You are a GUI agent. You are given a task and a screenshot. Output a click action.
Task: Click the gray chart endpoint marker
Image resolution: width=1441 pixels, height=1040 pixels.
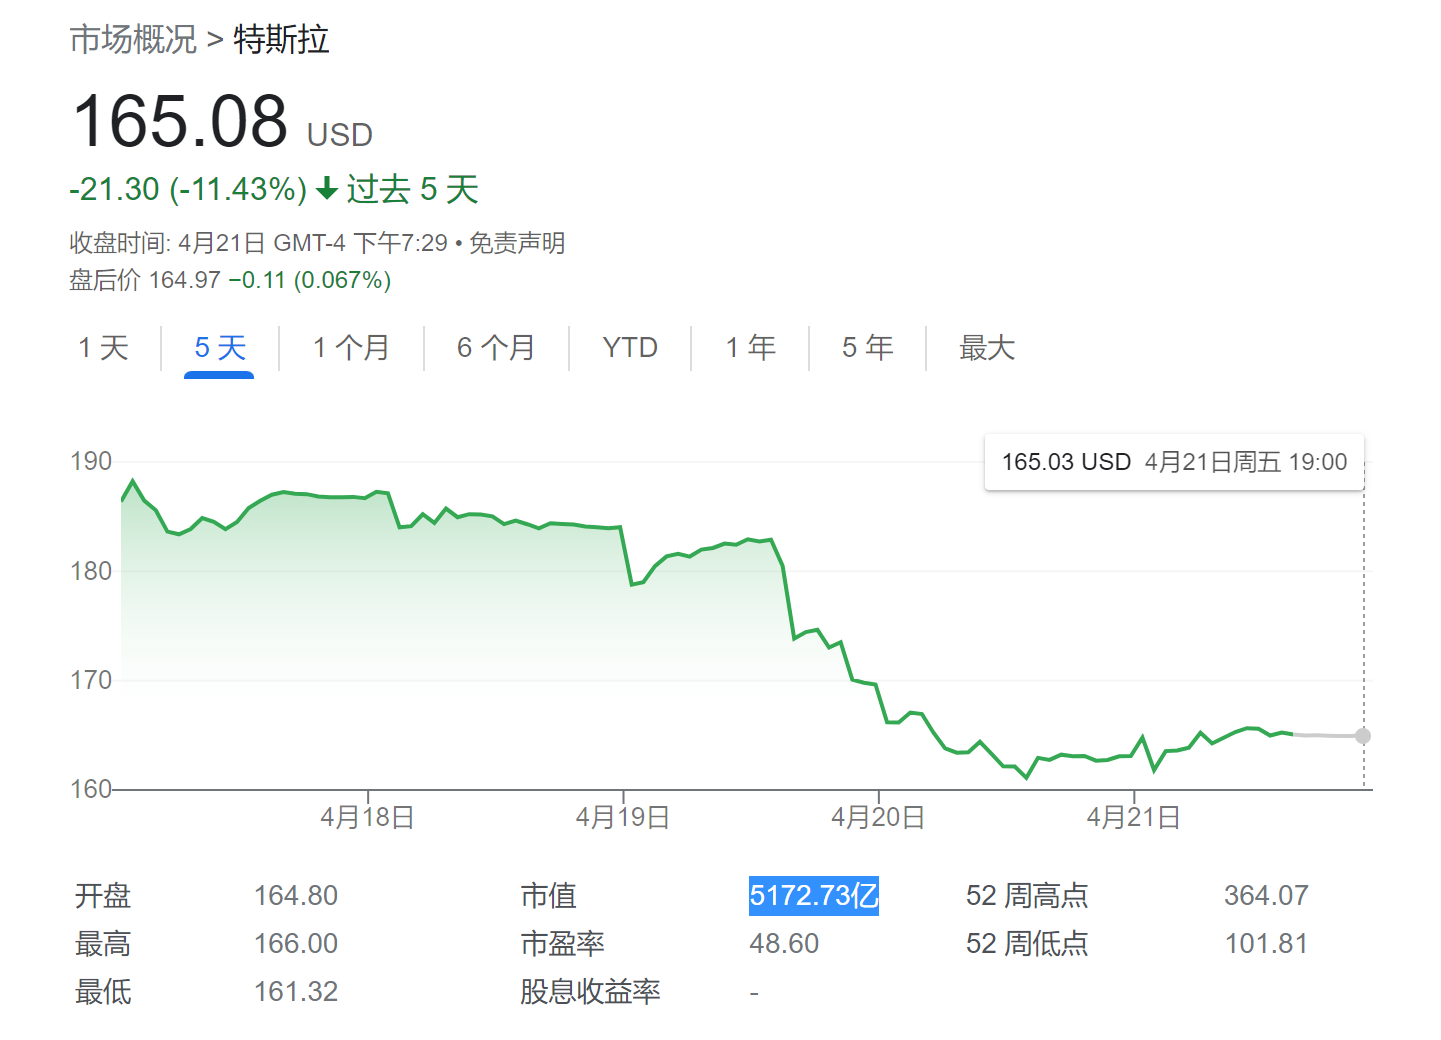click(x=1363, y=736)
